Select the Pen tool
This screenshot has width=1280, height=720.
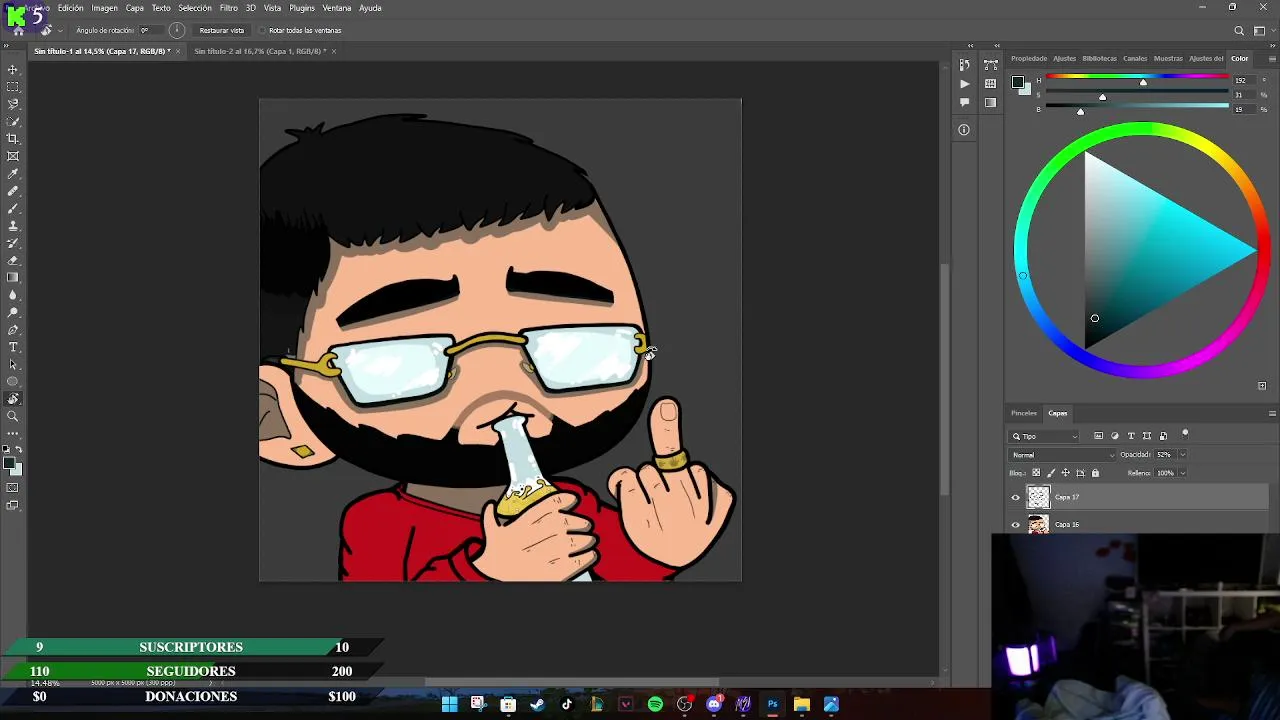(13, 330)
